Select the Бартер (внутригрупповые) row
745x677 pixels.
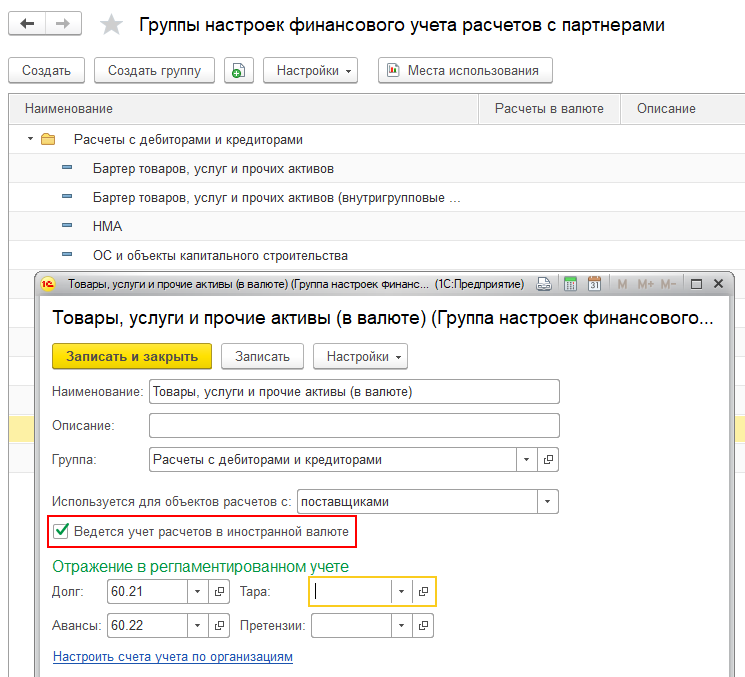pyautogui.click(x=377, y=197)
